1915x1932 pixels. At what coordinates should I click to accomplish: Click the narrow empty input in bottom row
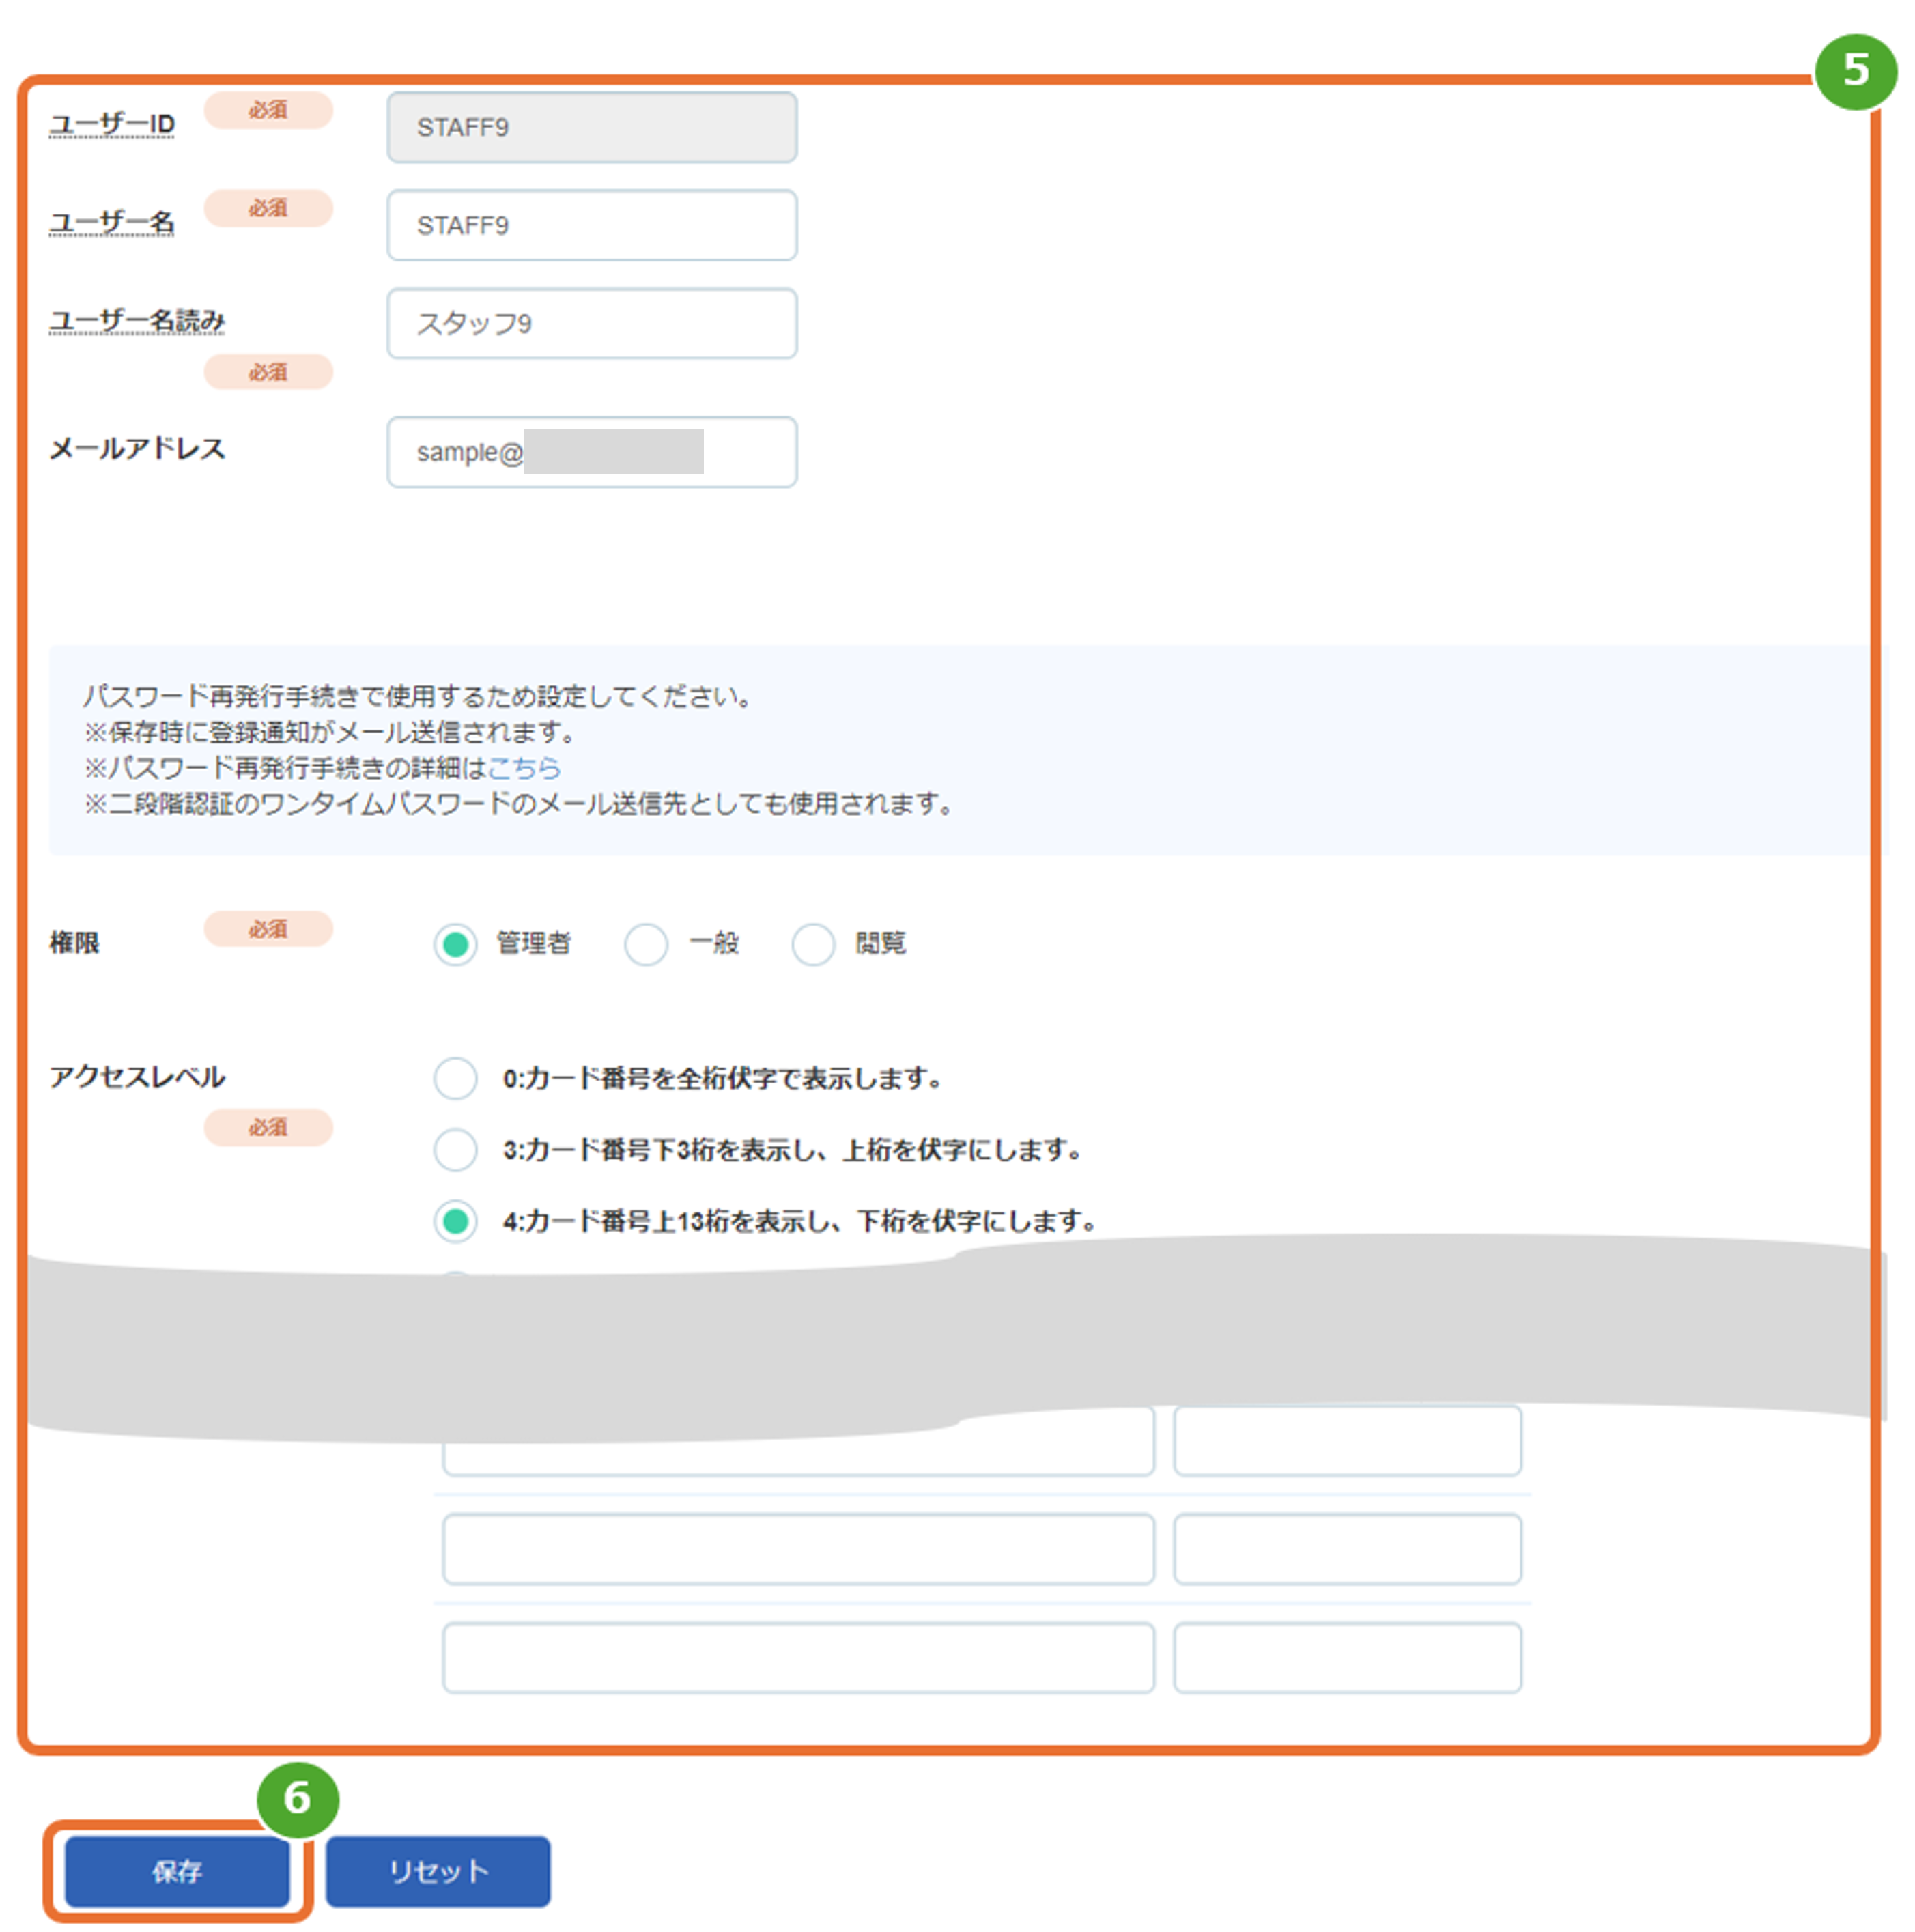point(1347,1657)
